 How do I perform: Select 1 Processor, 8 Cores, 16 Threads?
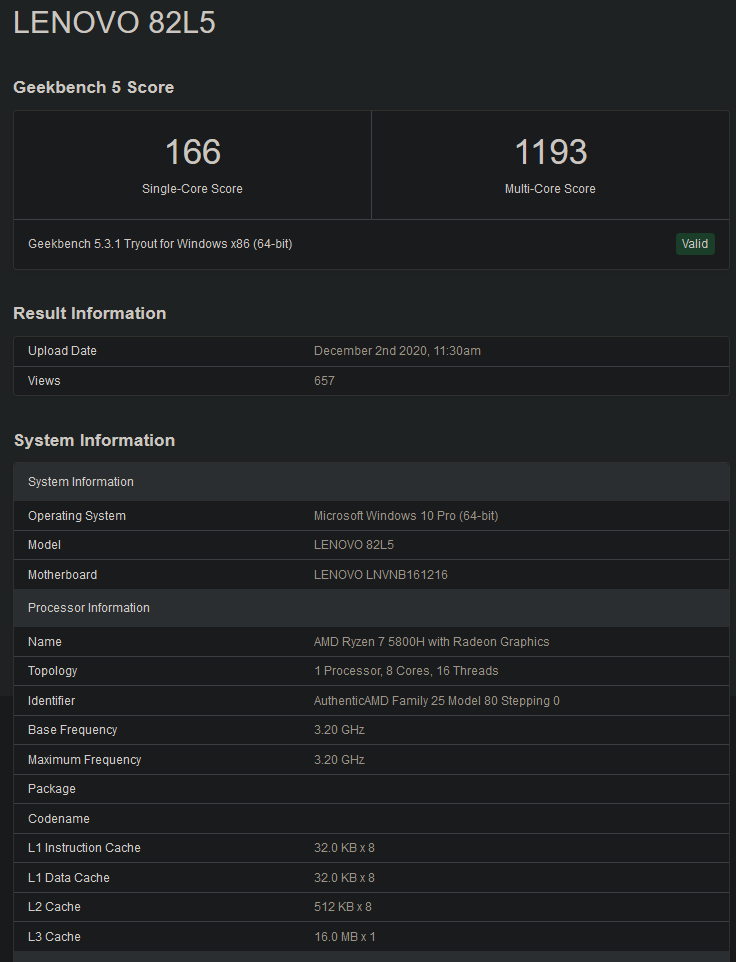(406, 671)
